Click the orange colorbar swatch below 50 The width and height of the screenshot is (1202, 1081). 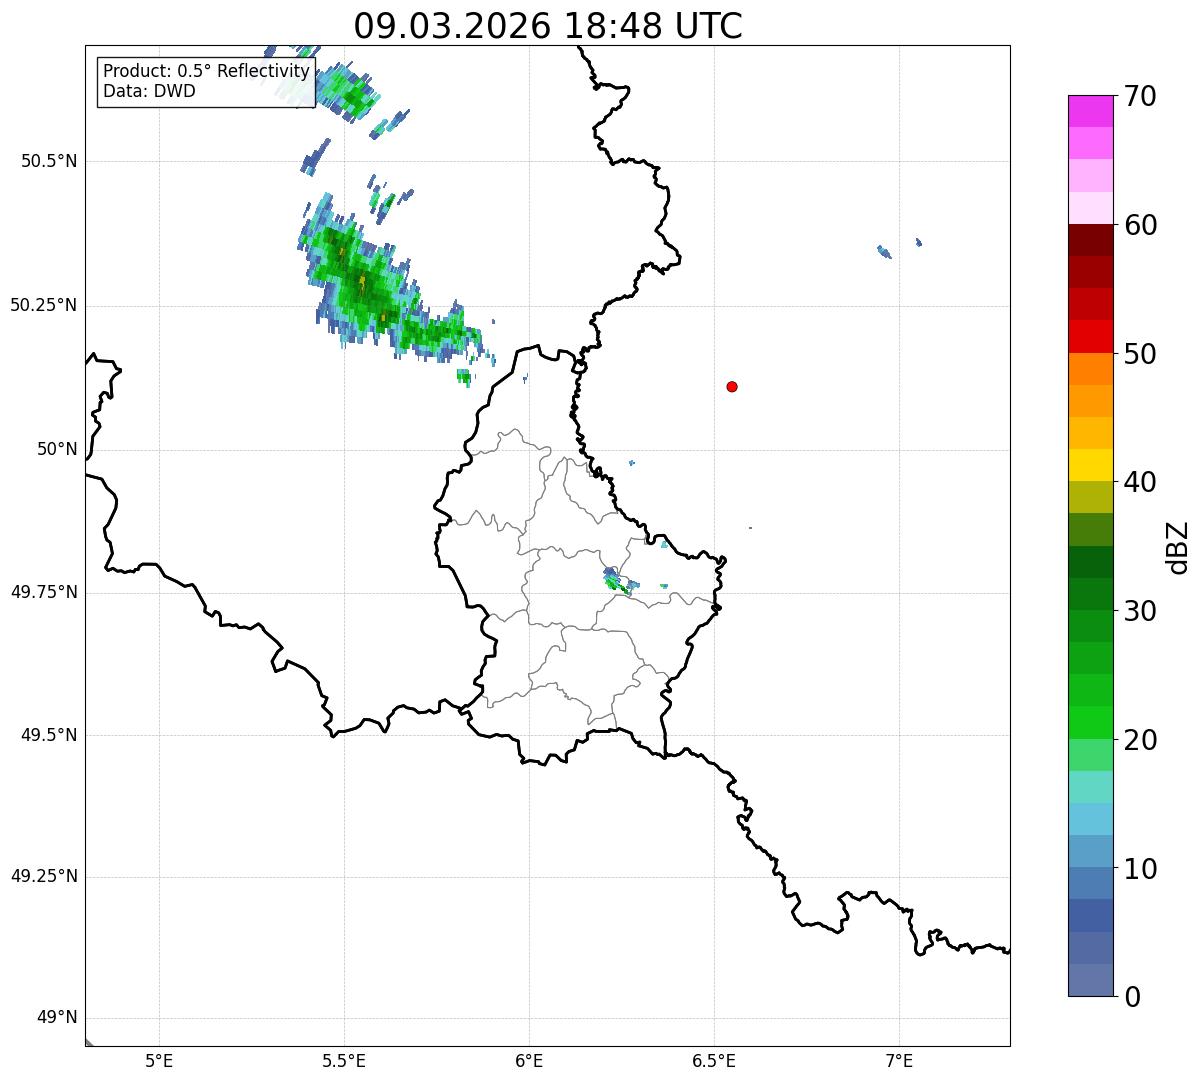pos(1090,369)
